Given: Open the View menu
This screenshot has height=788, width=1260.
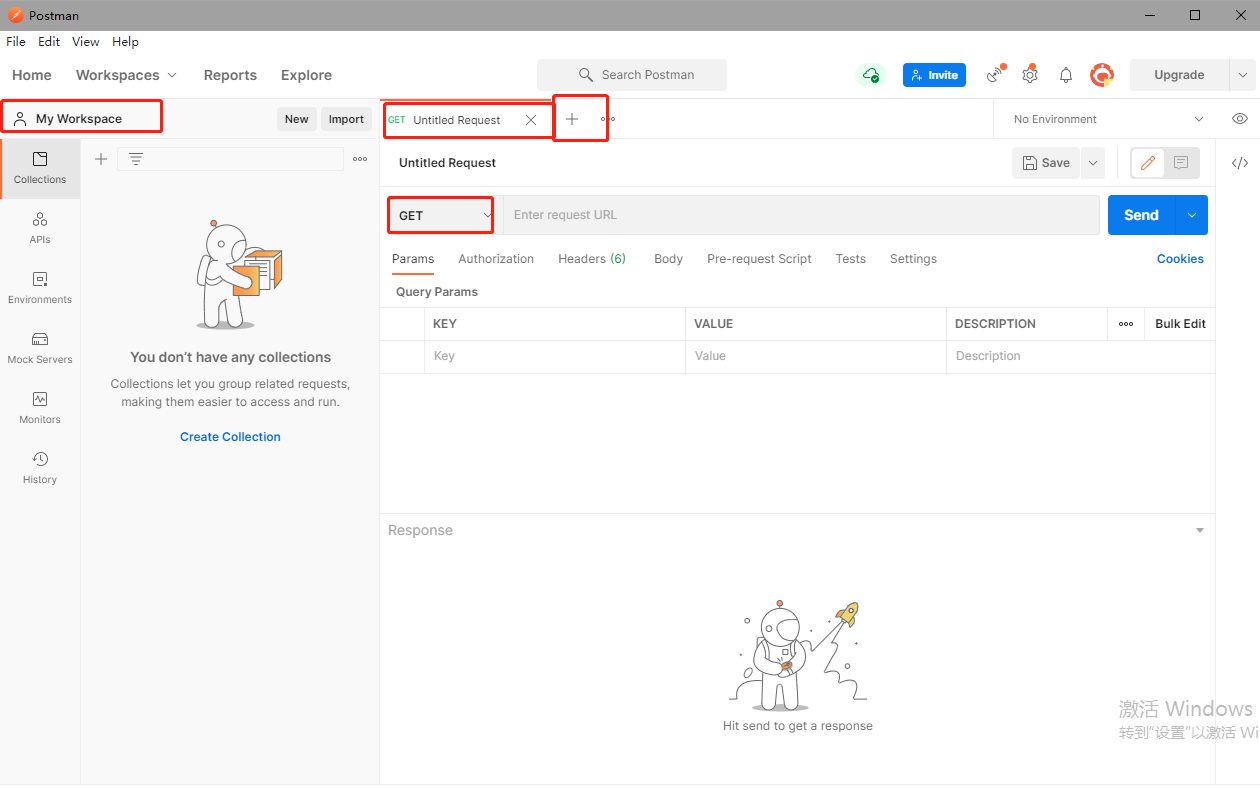Looking at the screenshot, I should point(86,42).
